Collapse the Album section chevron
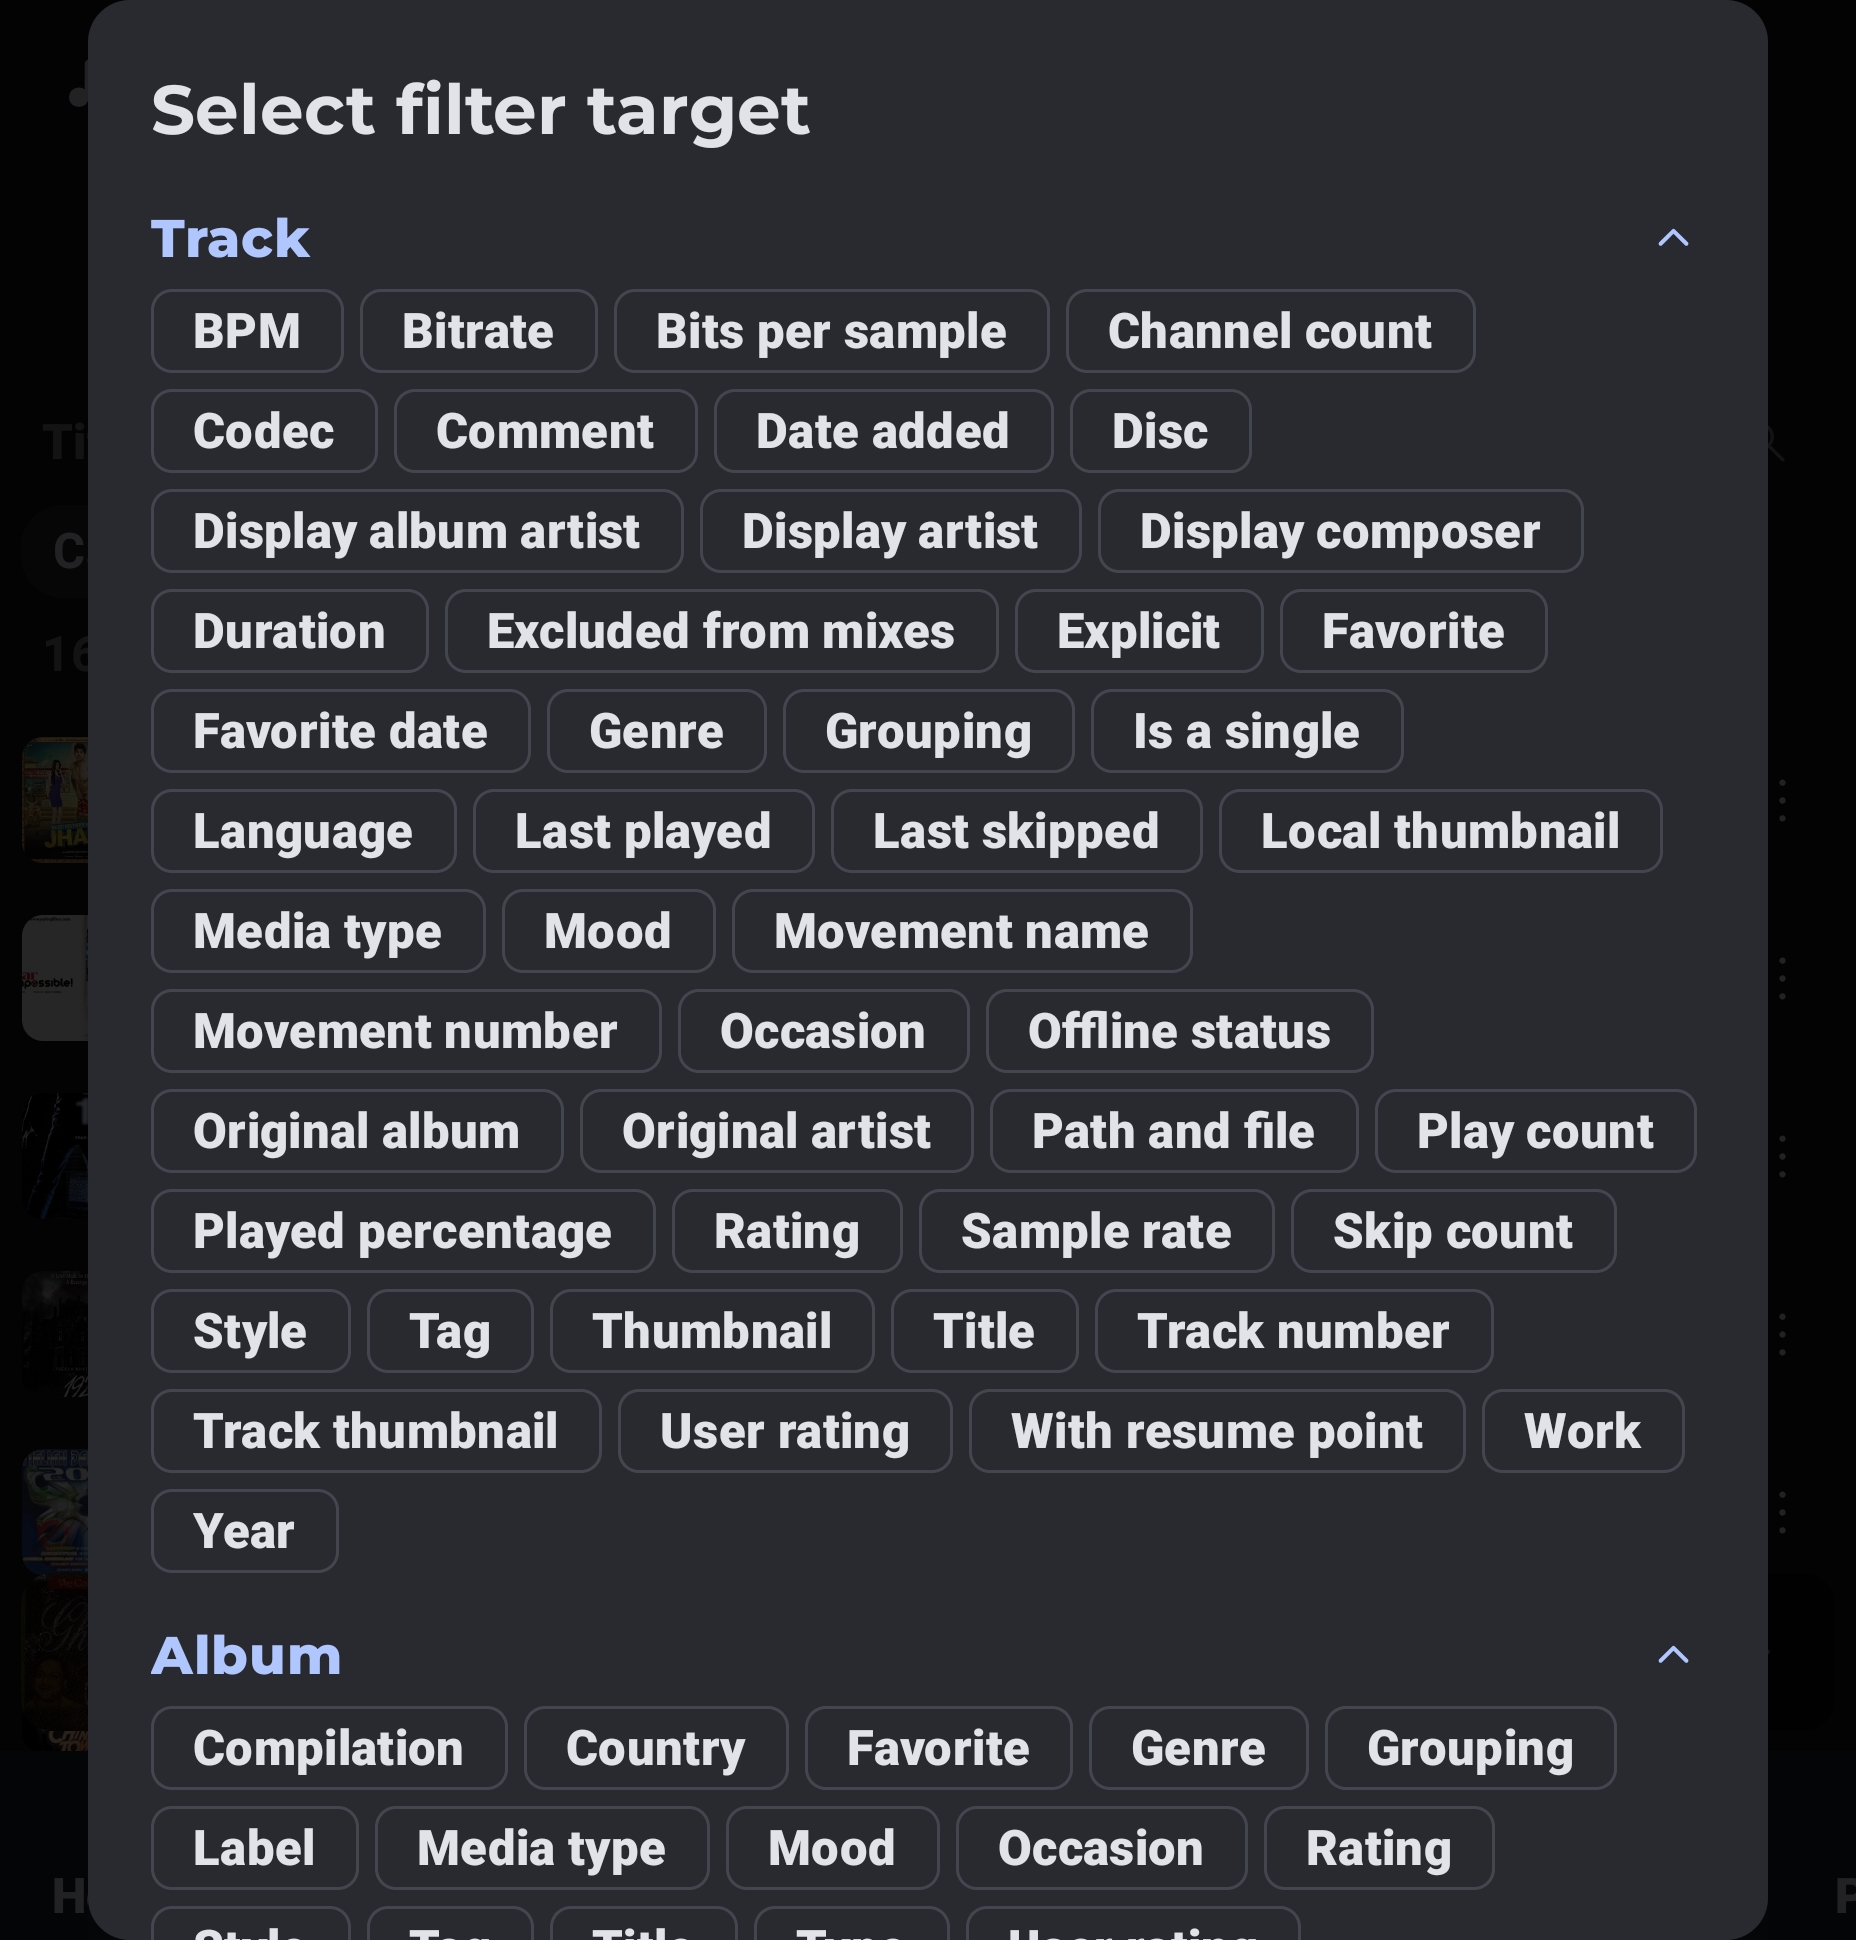Image resolution: width=1856 pixels, height=1940 pixels. point(1673,1655)
